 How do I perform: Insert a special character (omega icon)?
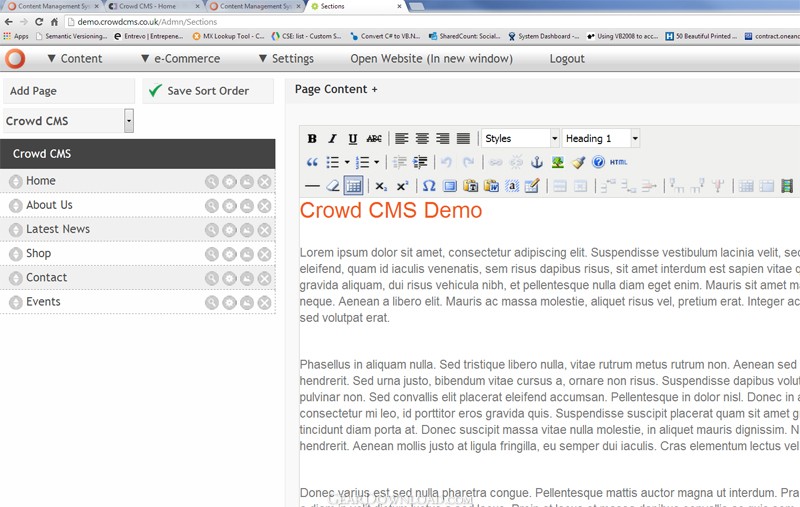click(x=429, y=186)
